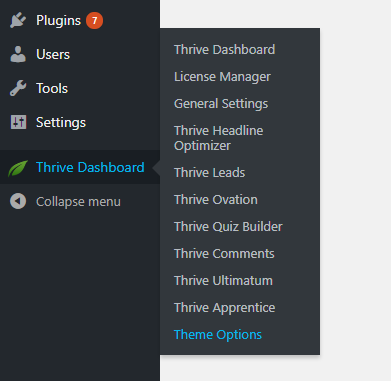Open Thrive Headline Optimizer
This screenshot has height=381, width=391.
(x=218, y=138)
